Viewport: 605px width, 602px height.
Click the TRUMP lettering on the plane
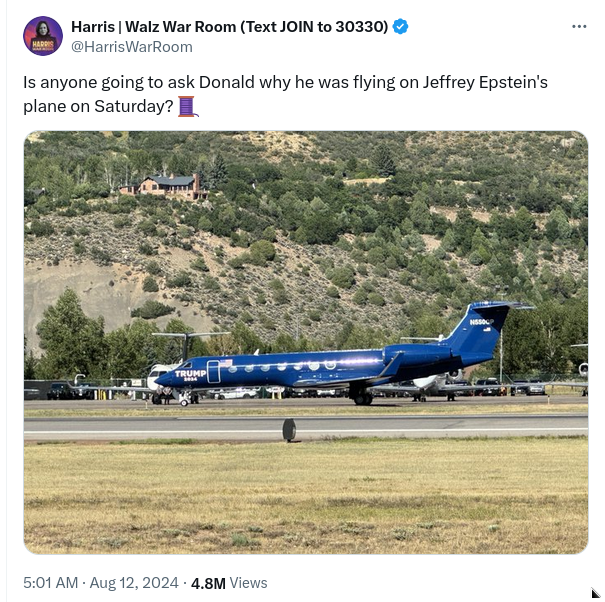click(x=190, y=373)
